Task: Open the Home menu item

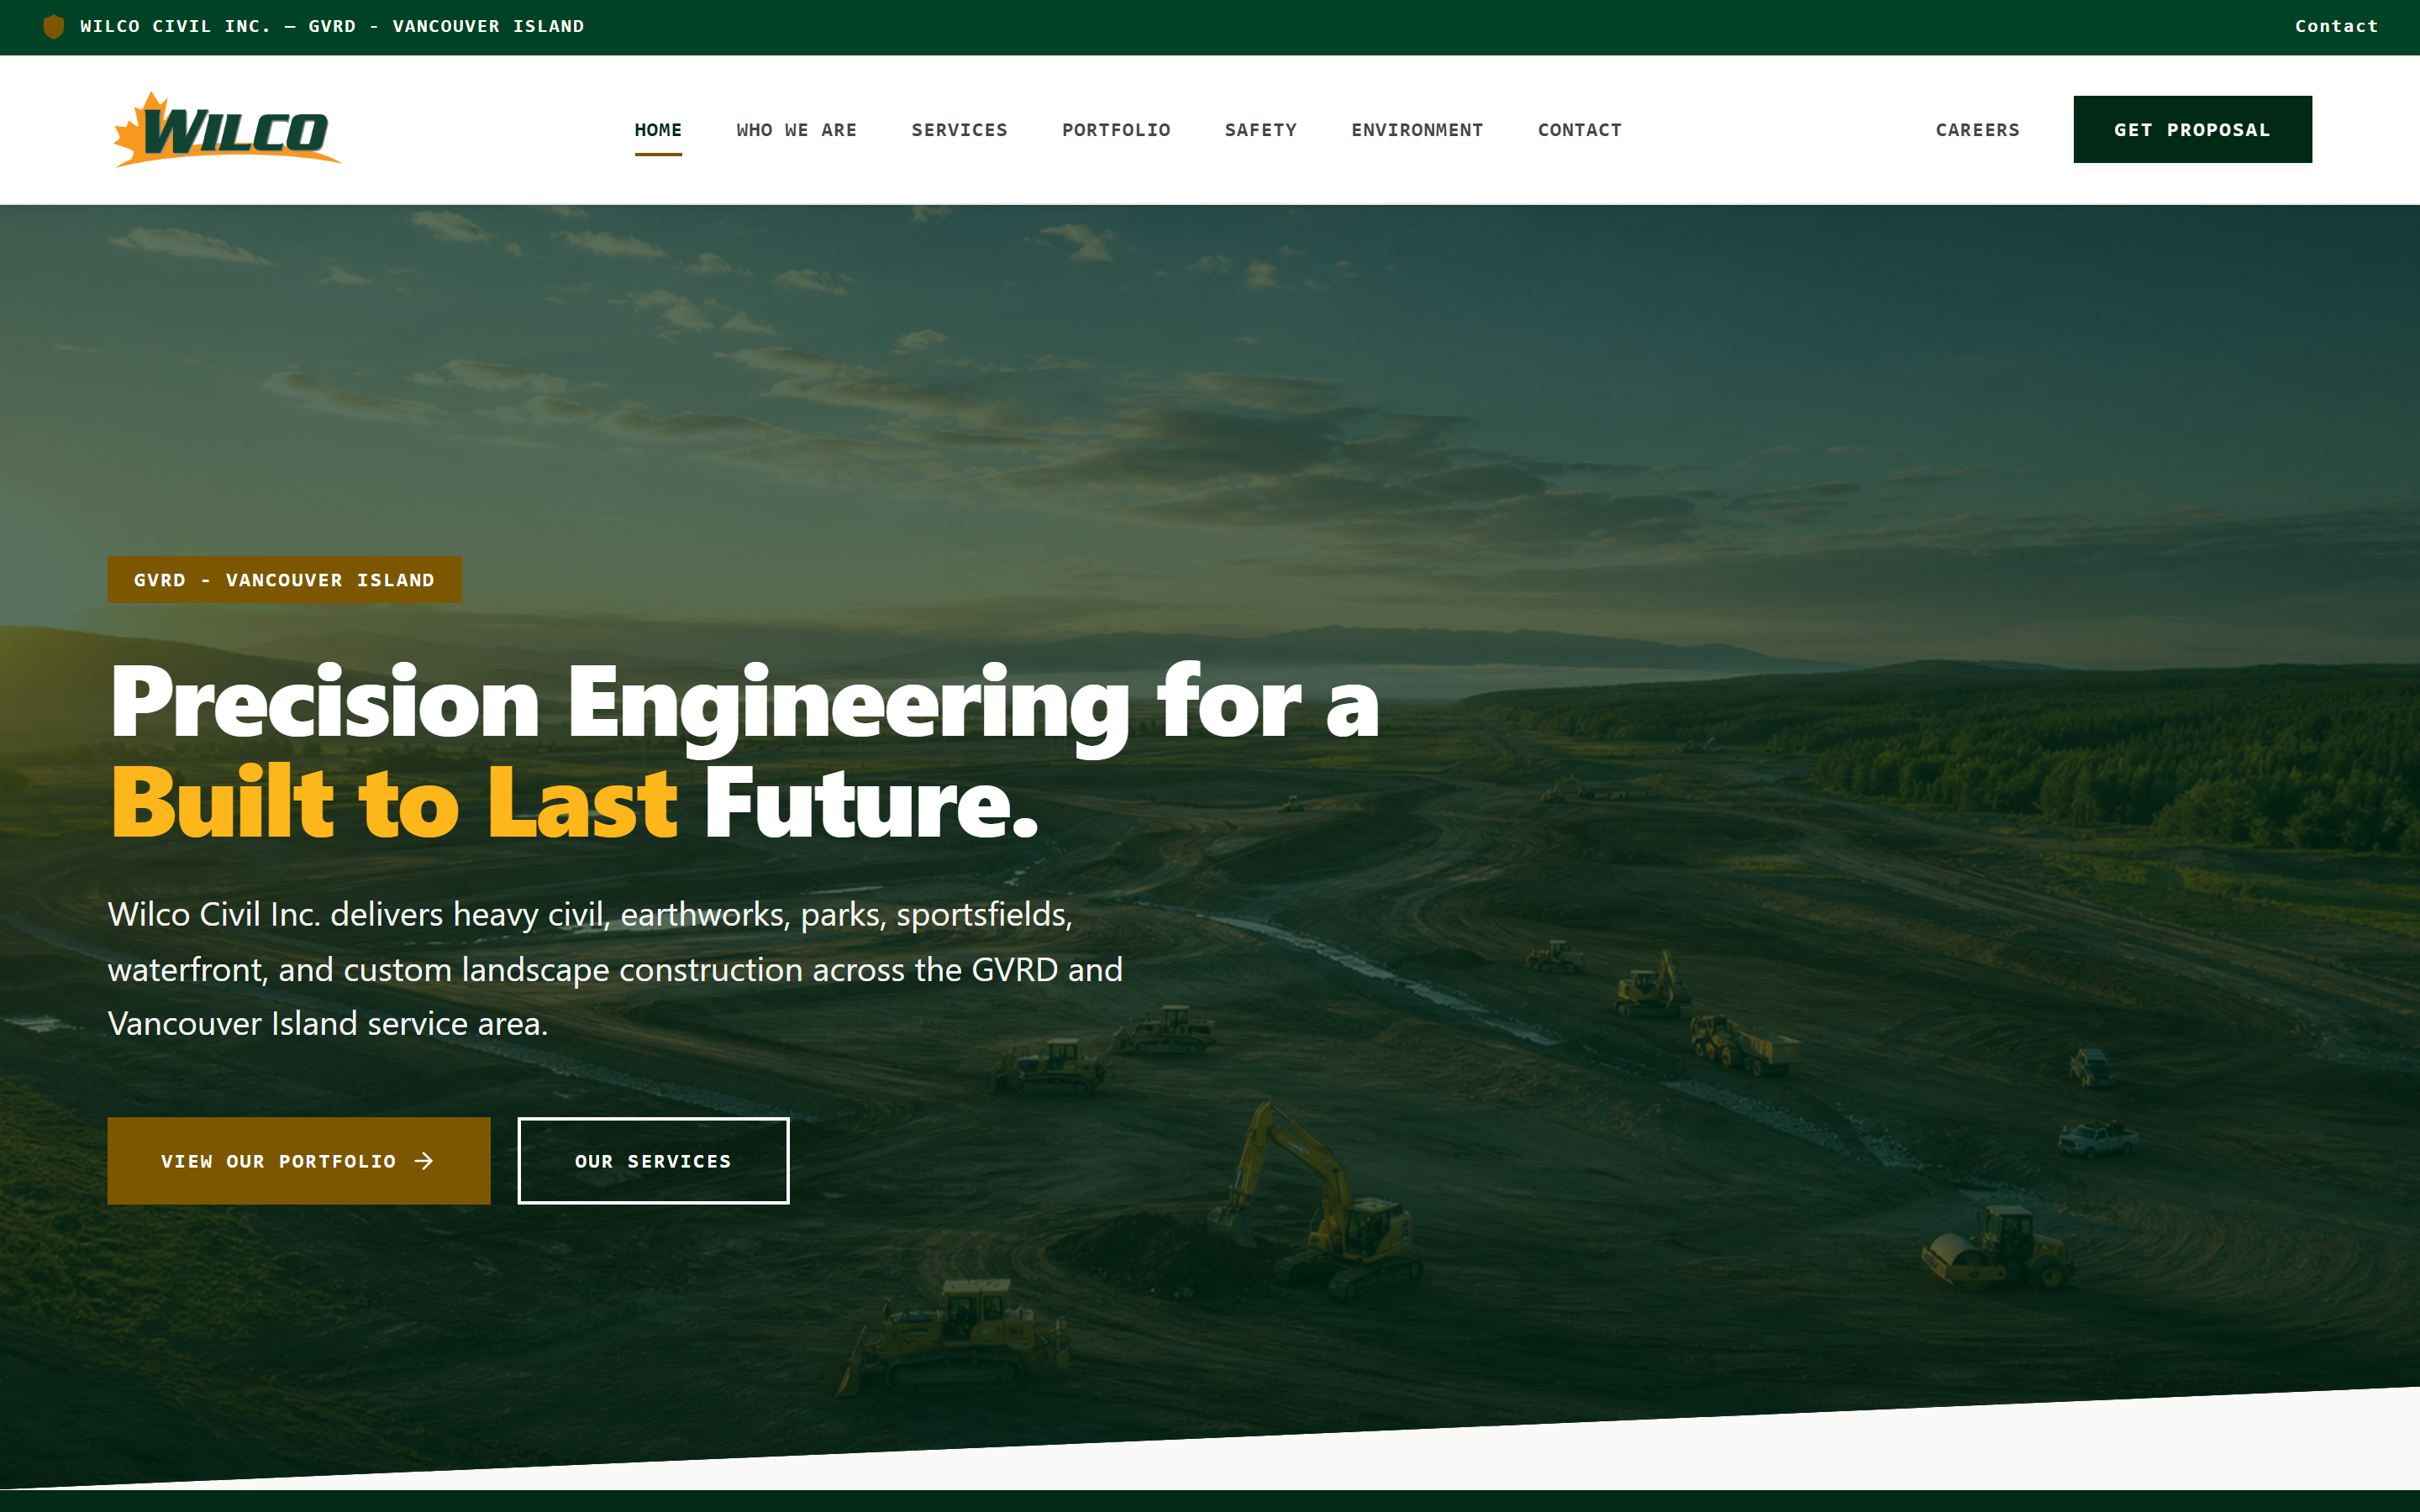Action: (x=658, y=130)
